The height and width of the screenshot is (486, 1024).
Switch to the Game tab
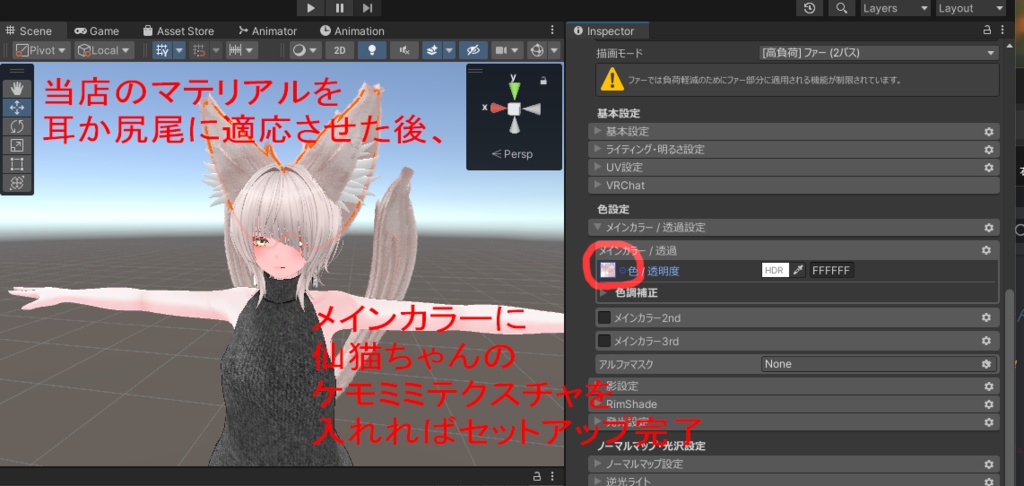tap(97, 31)
